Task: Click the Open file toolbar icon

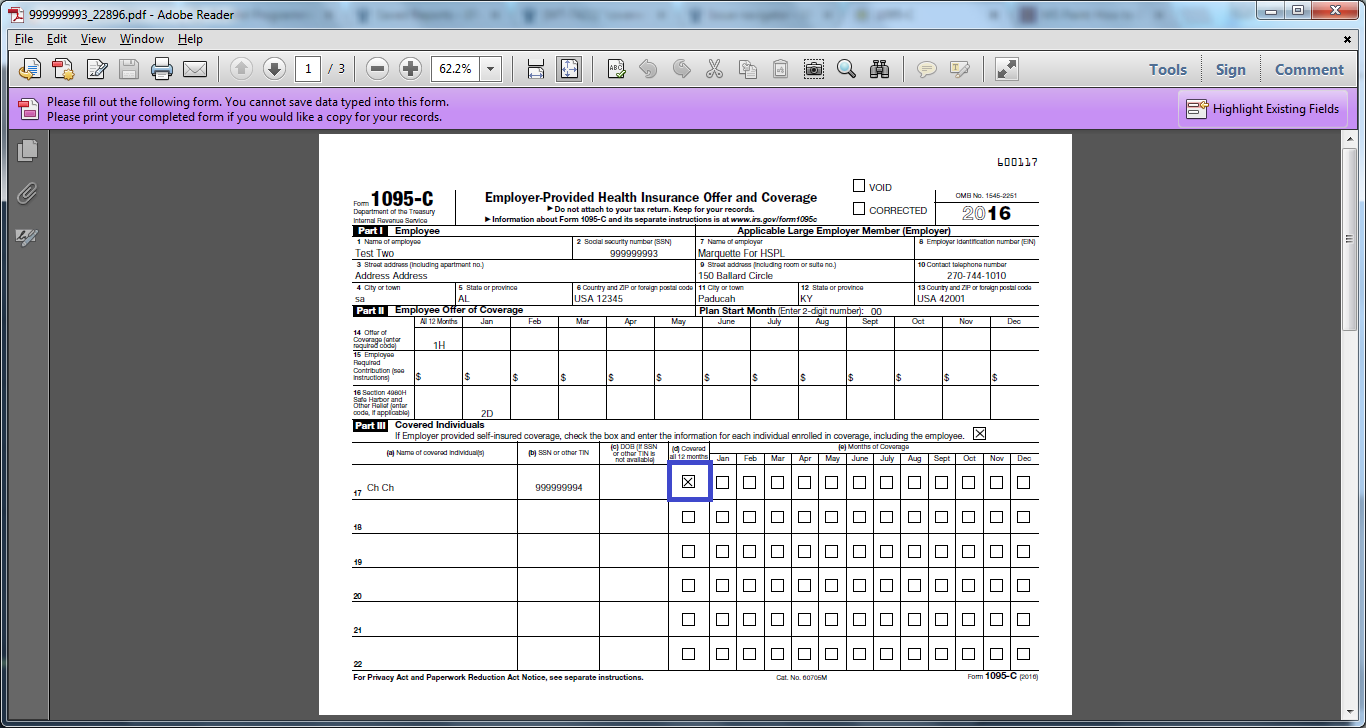Action: point(31,69)
